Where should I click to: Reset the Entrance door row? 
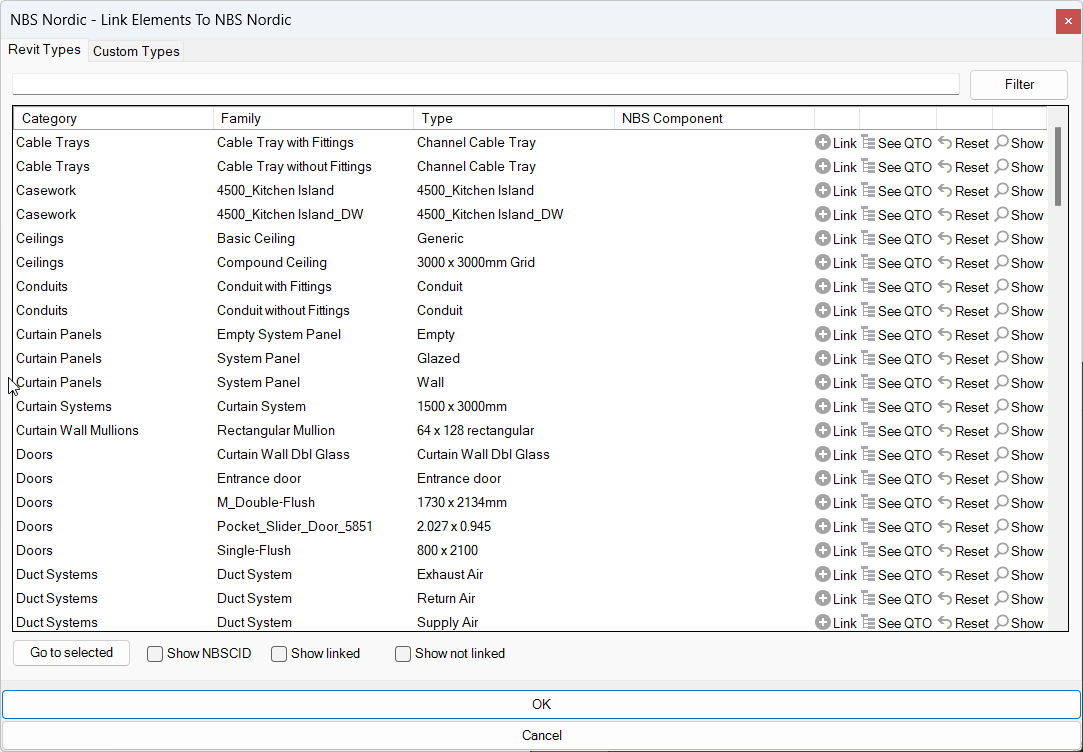[x=964, y=479]
